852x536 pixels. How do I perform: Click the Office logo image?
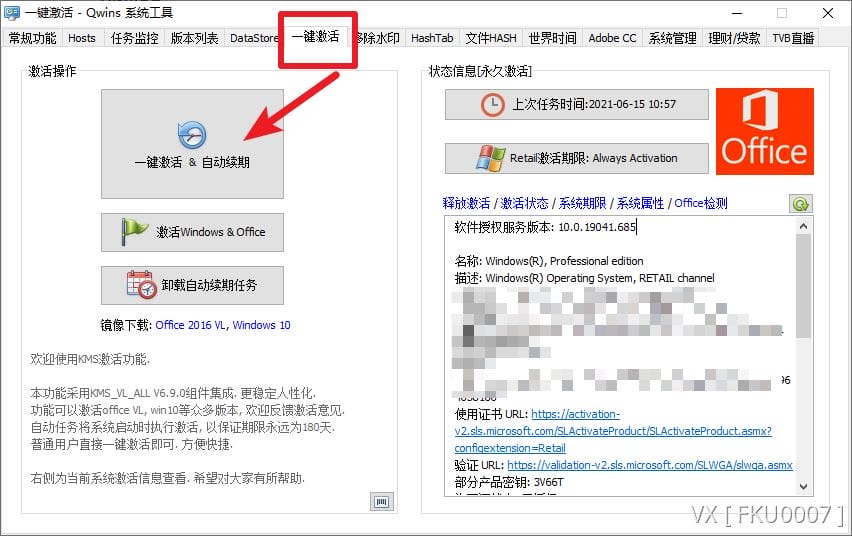pos(765,131)
